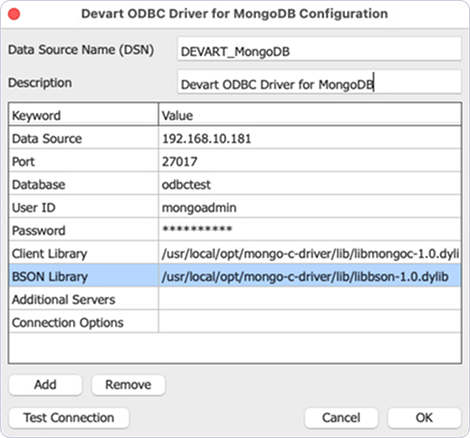Cancel the configuration dialog

pyautogui.click(x=341, y=418)
